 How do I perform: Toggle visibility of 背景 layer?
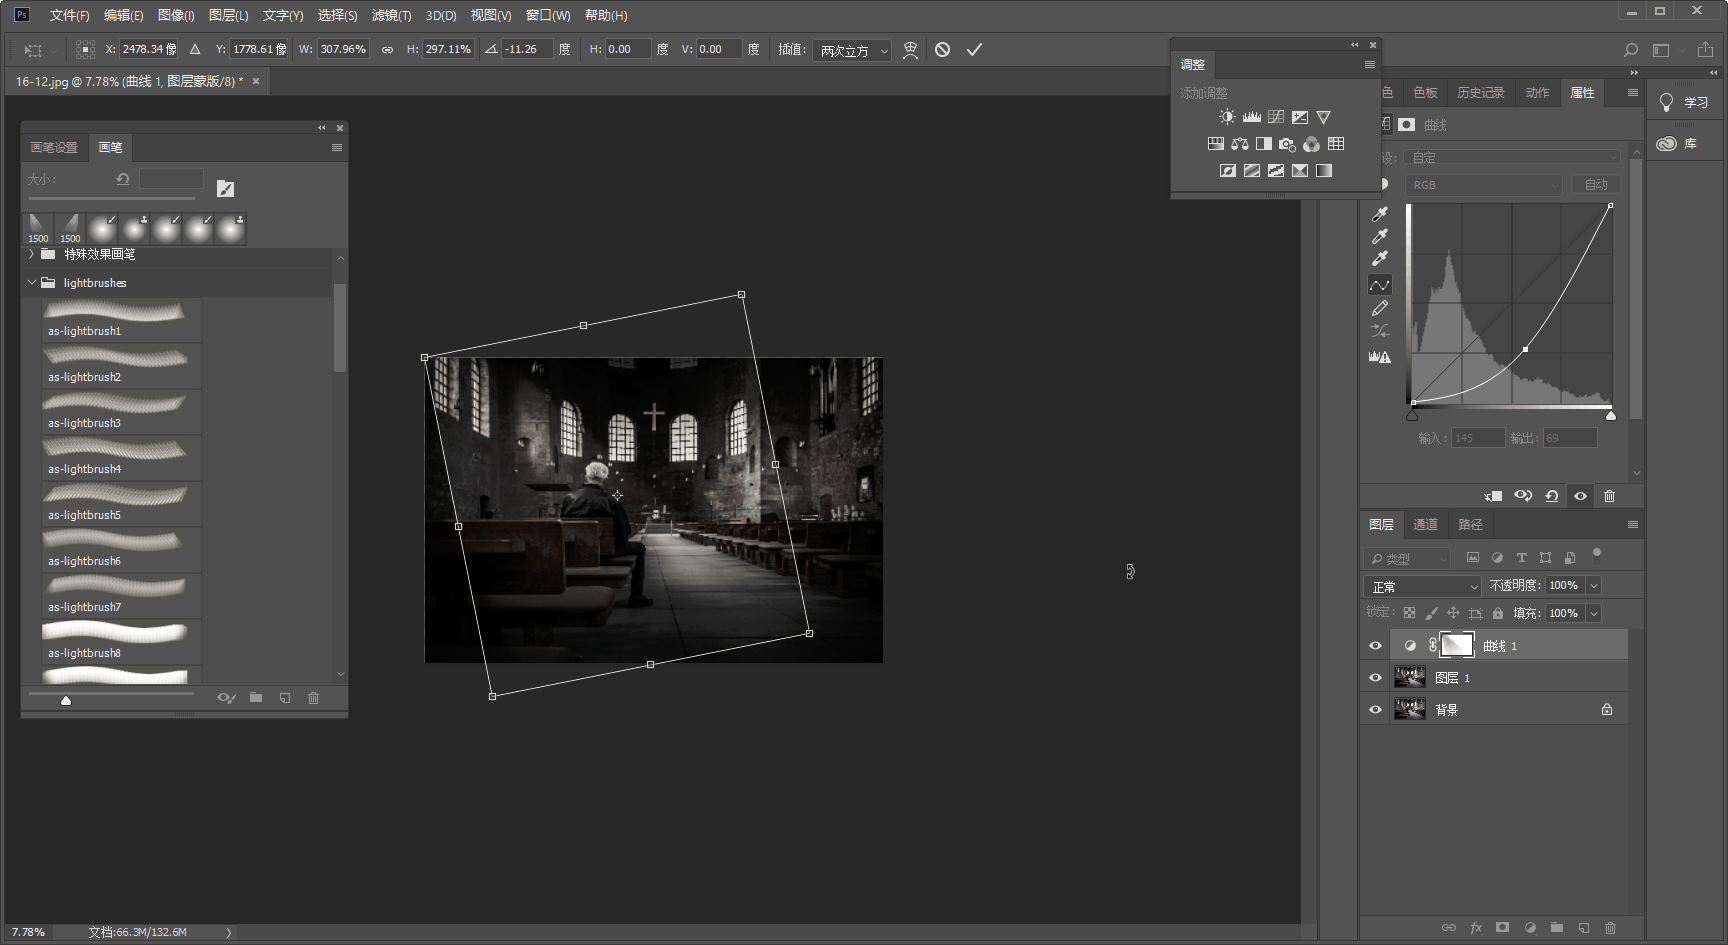tap(1375, 710)
